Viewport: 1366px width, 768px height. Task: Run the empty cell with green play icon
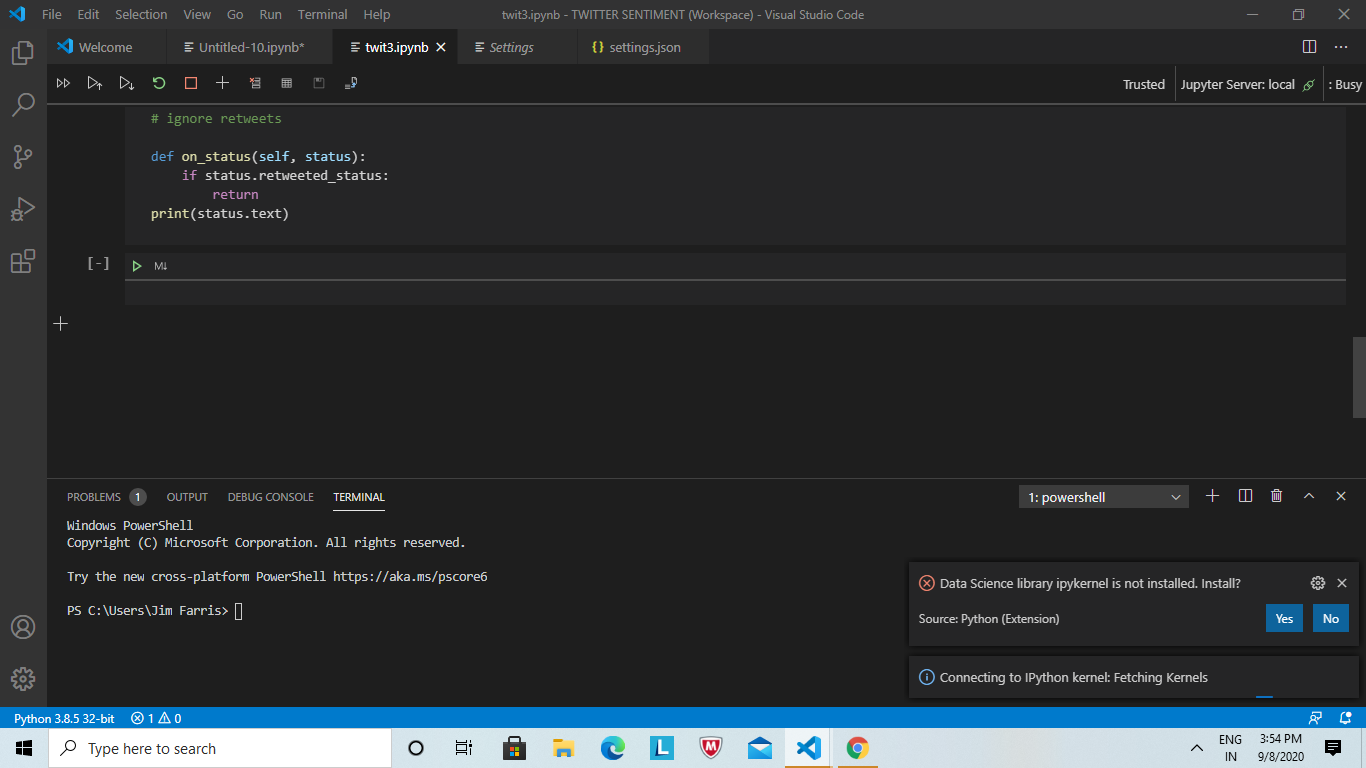click(137, 266)
